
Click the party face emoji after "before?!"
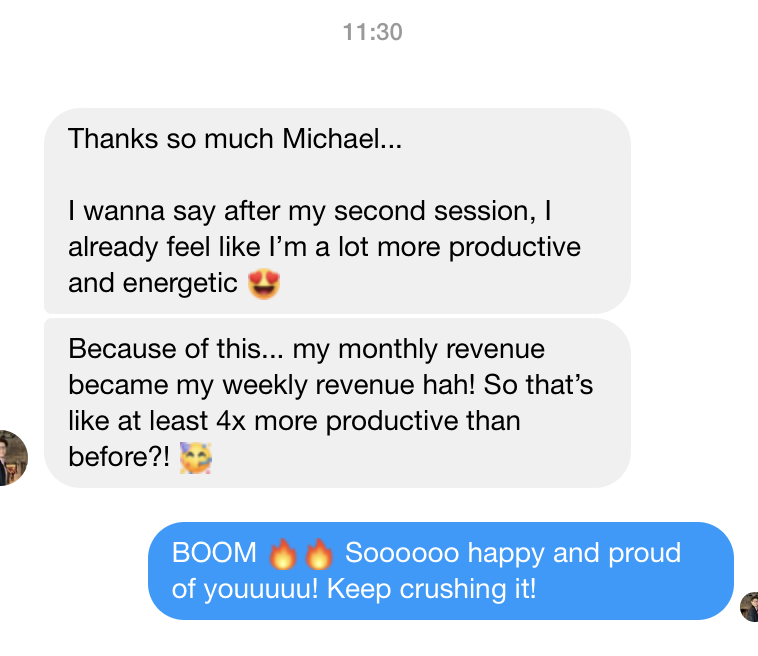(196, 458)
